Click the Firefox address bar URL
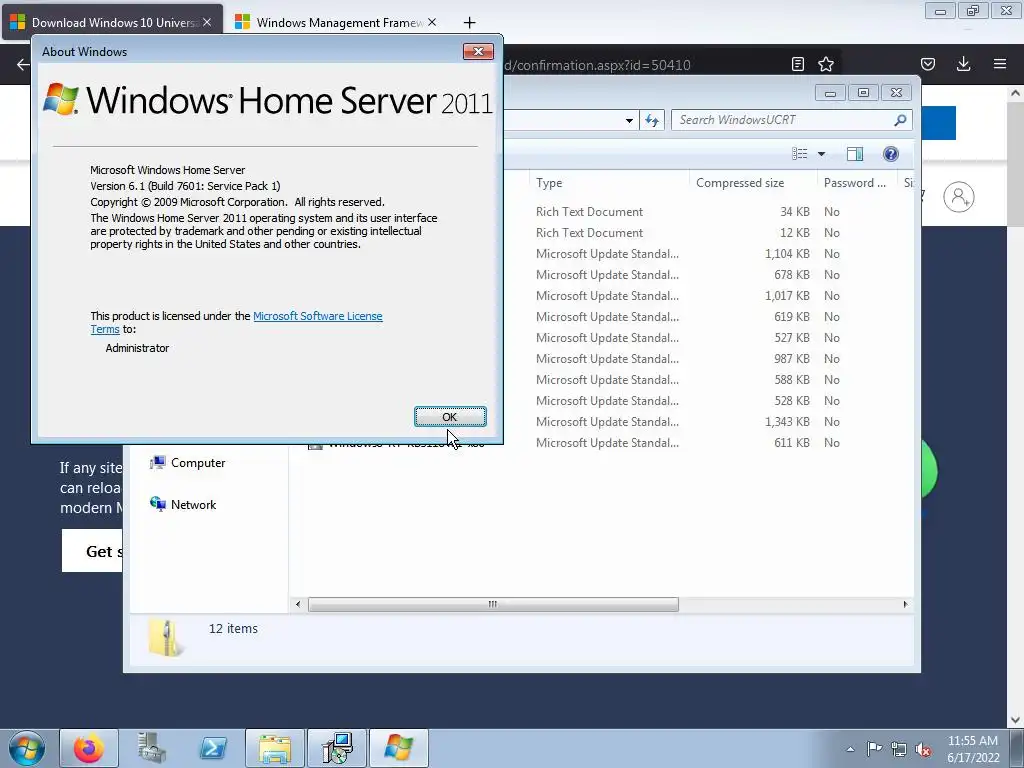Screen dimensions: 1024x768 (598, 65)
